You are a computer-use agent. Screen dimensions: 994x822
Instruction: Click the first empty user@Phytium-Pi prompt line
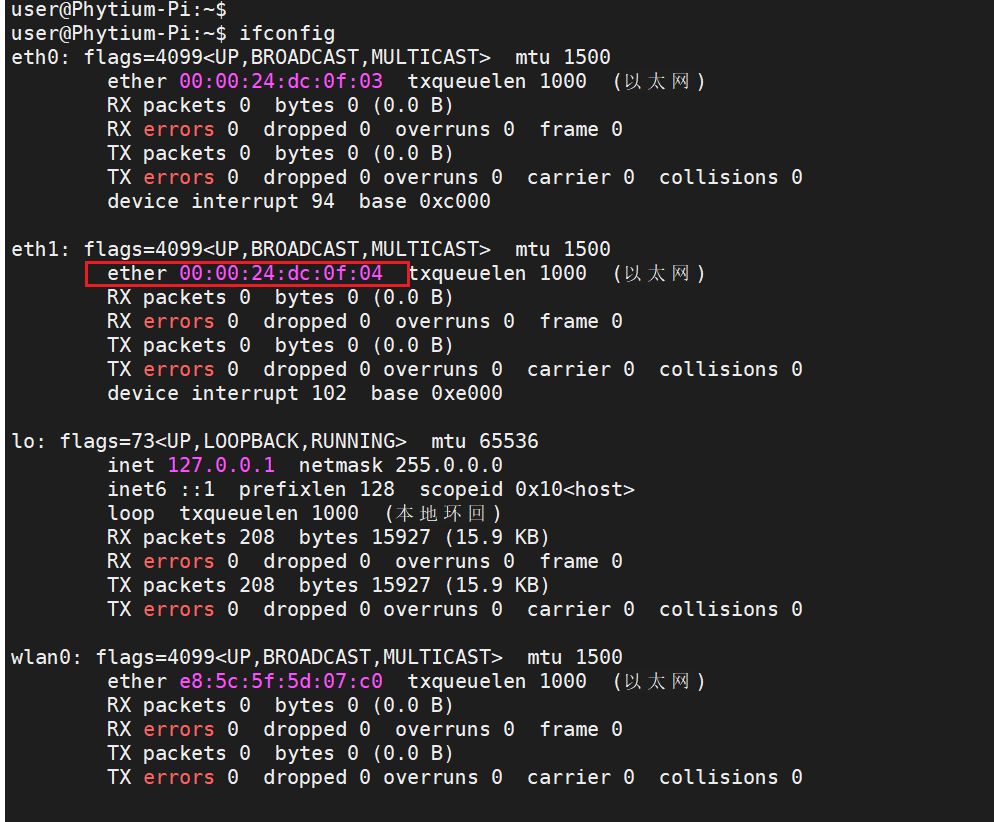pos(119,9)
